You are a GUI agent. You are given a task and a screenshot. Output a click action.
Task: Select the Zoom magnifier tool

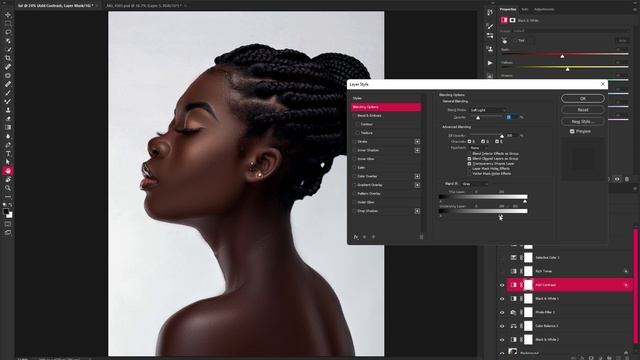pyautogui.click(x=8, y=188)
